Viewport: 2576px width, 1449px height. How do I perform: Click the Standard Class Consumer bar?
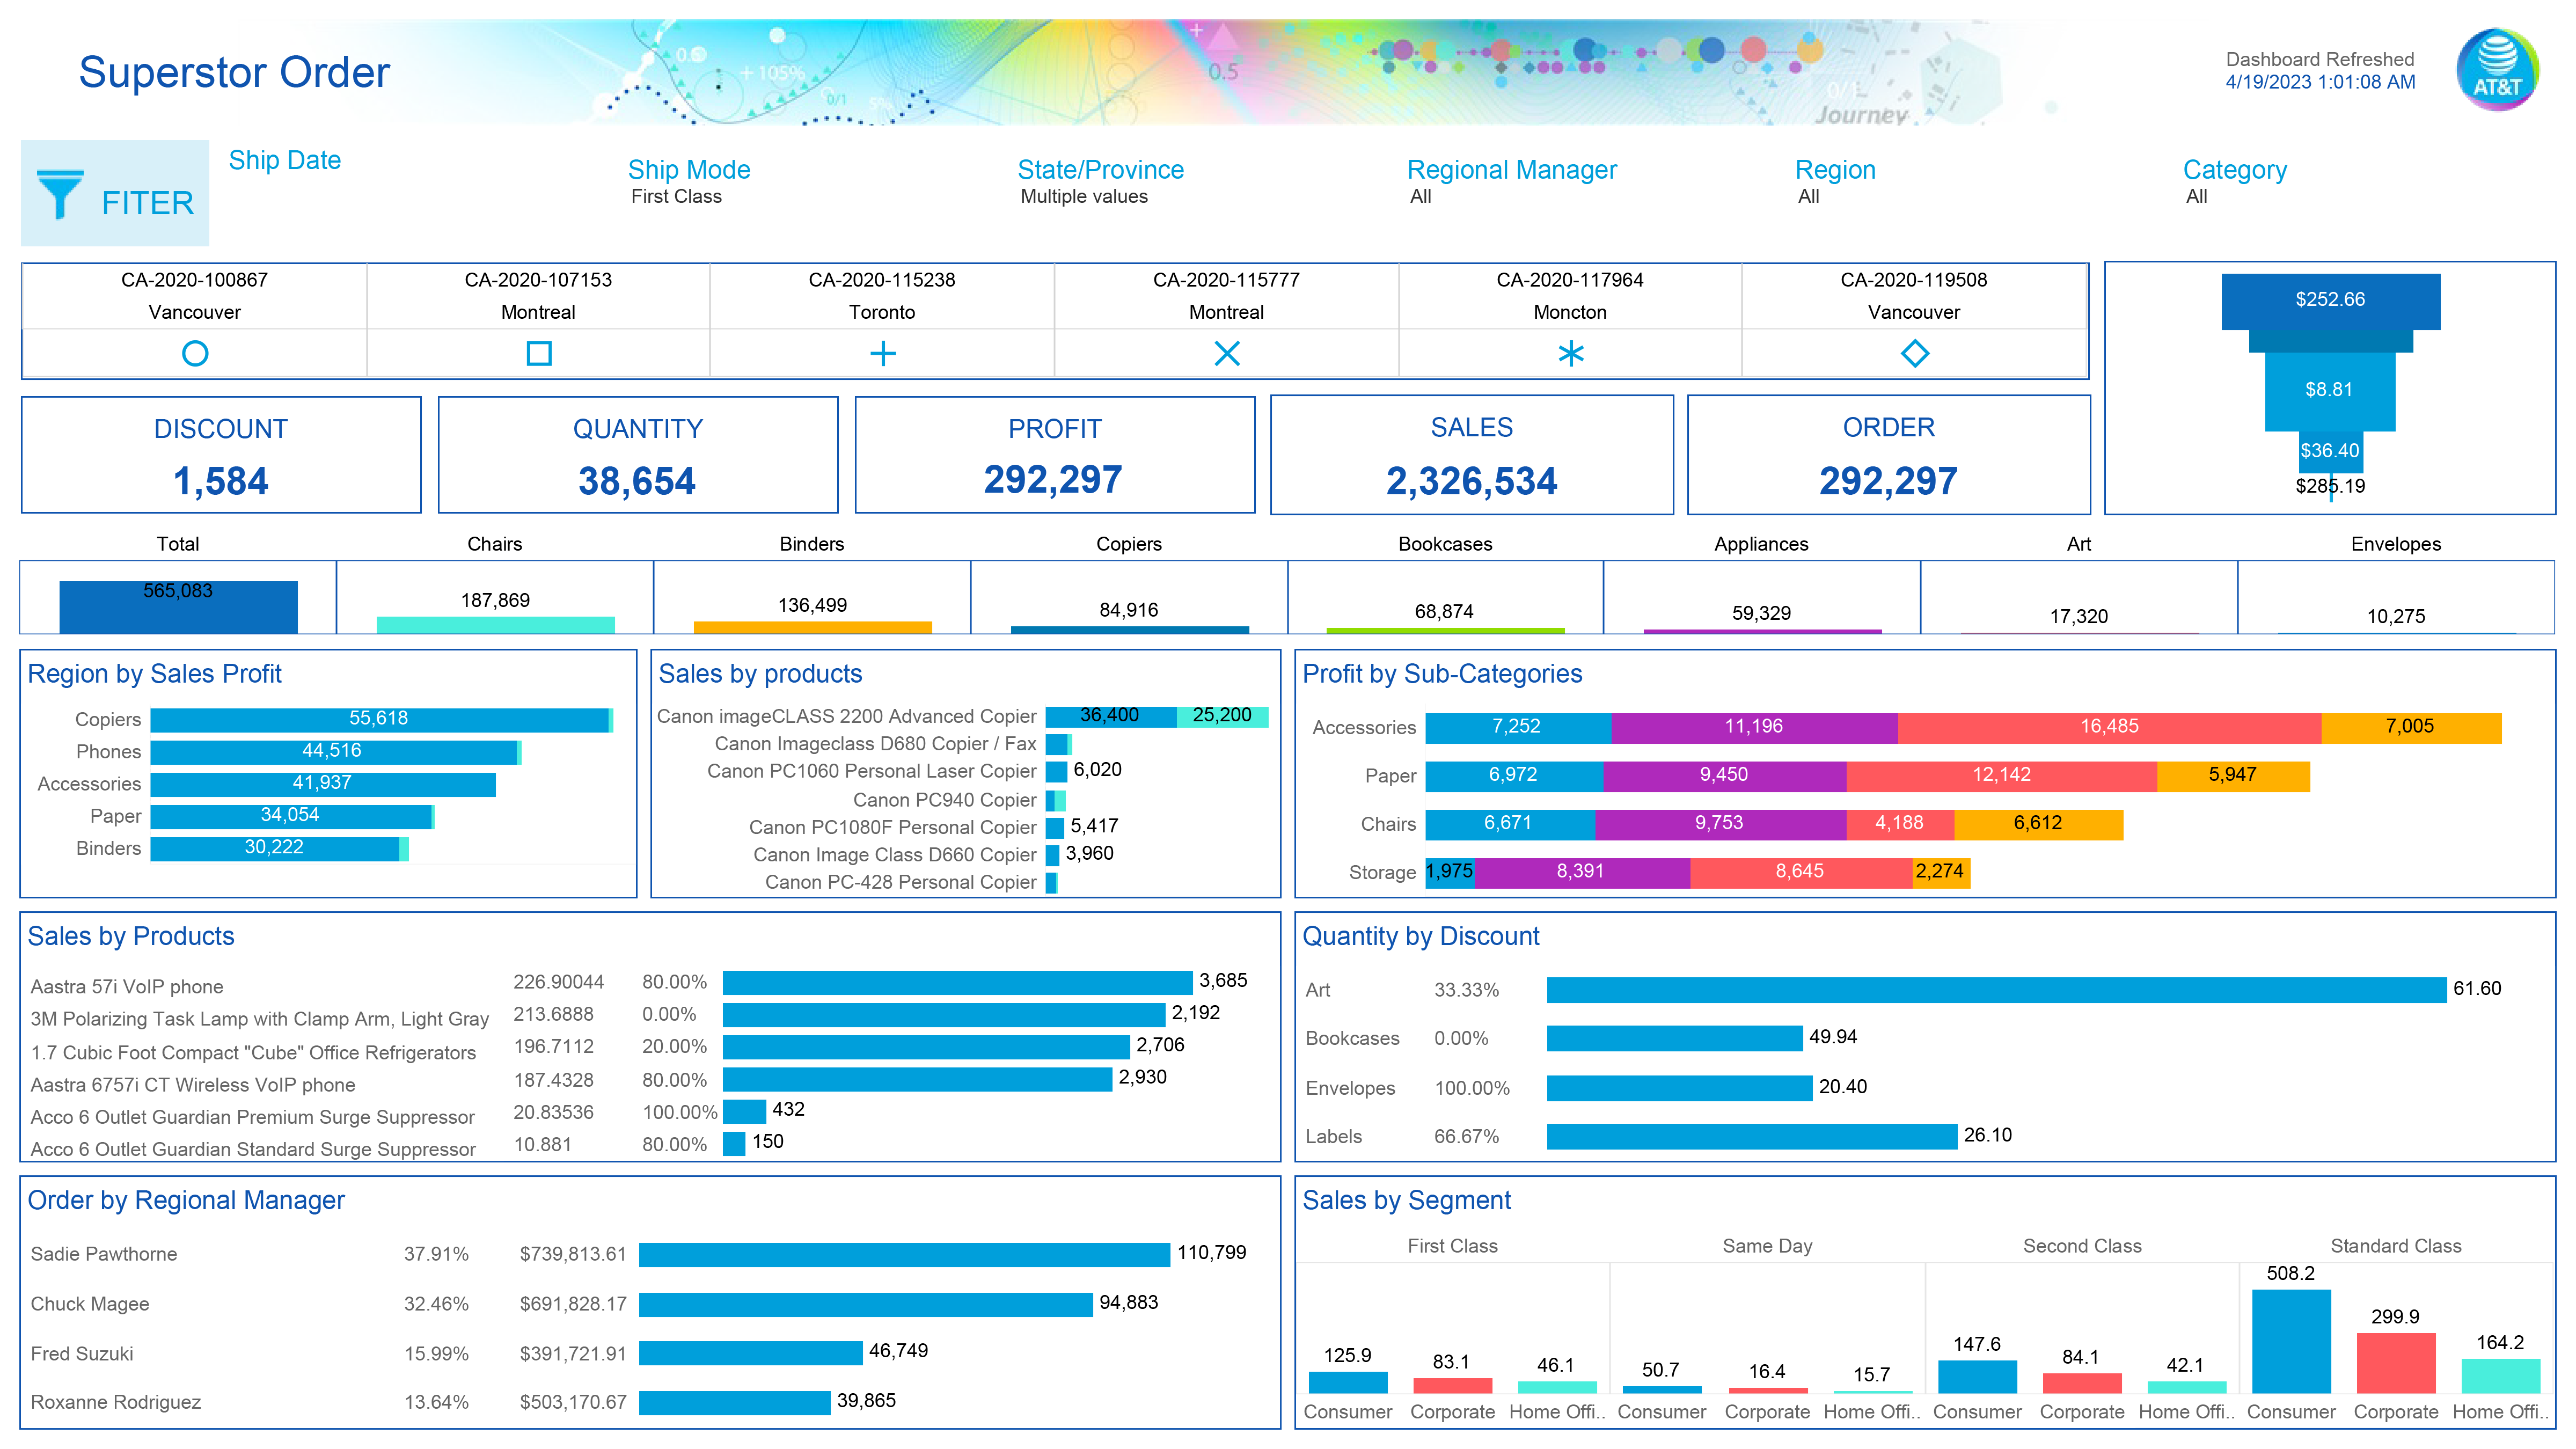(2291, 1341)
